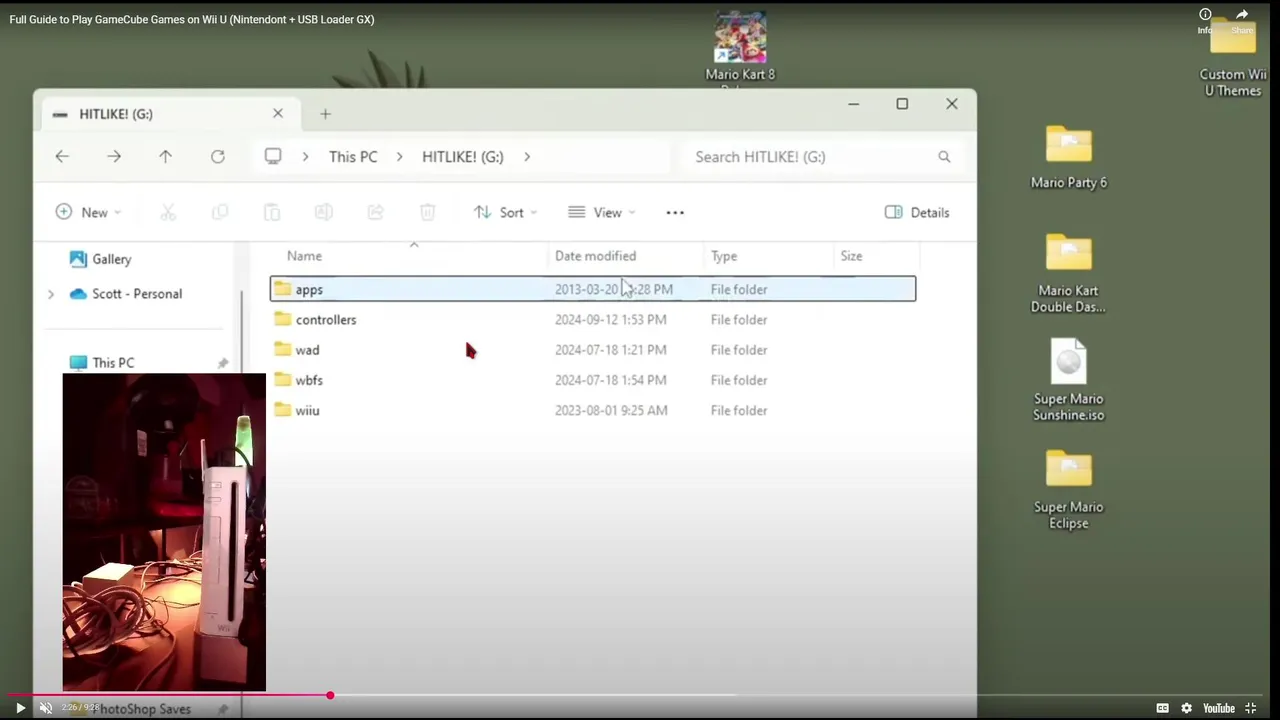This screenshot has height=720, width=1280.
Task: Select the controllers folder
Action: 592,320
